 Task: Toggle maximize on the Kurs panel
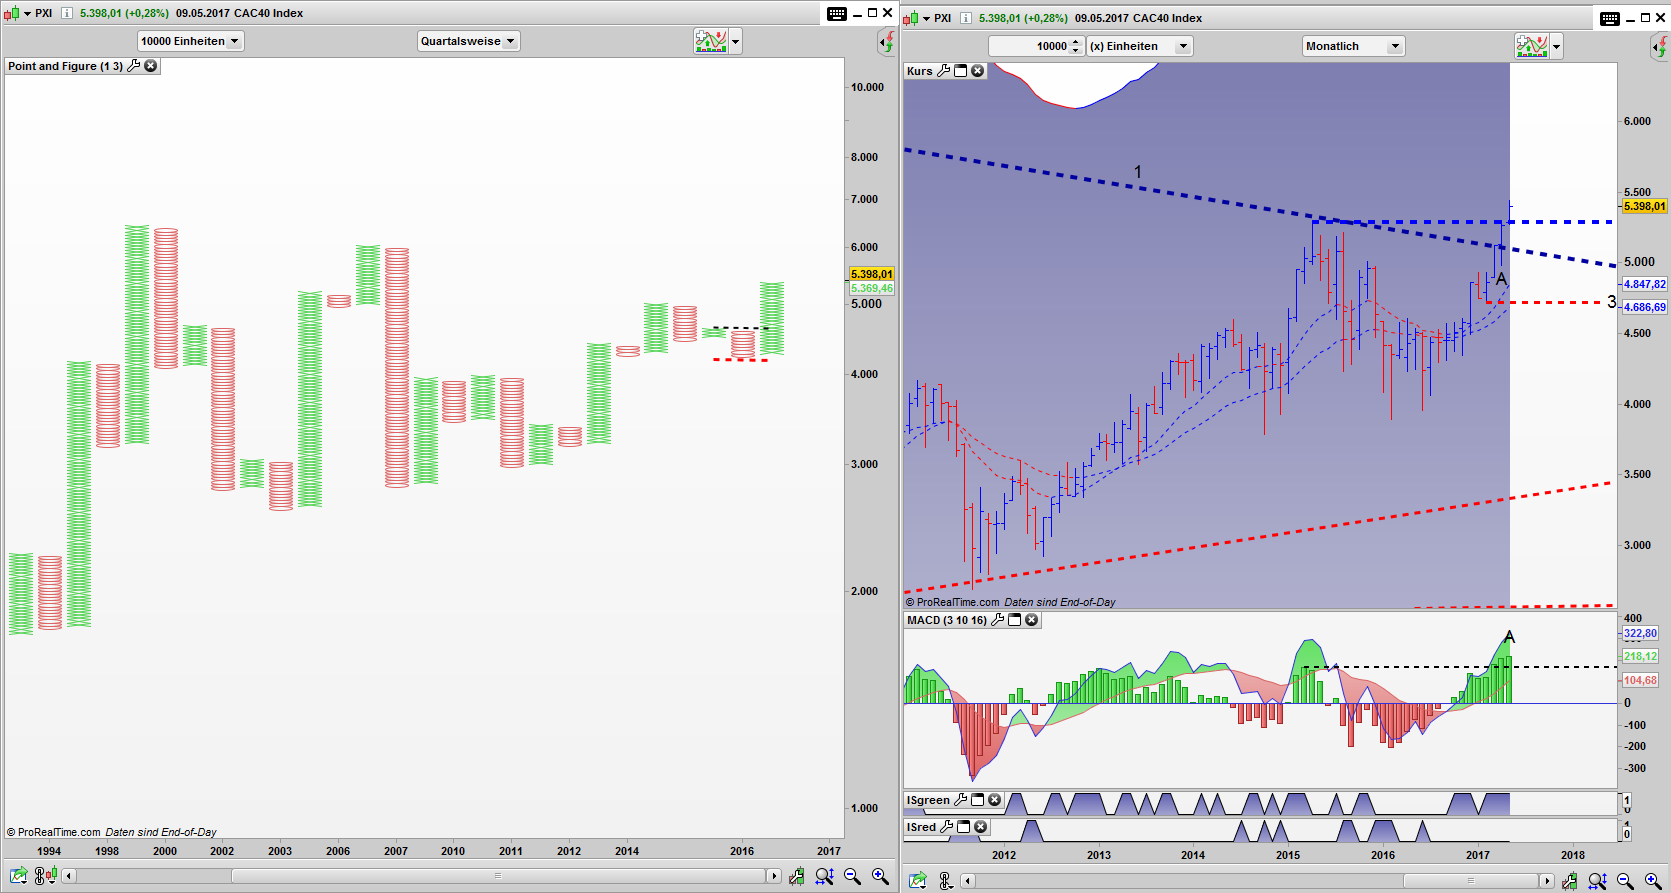[x=961, y=71]
